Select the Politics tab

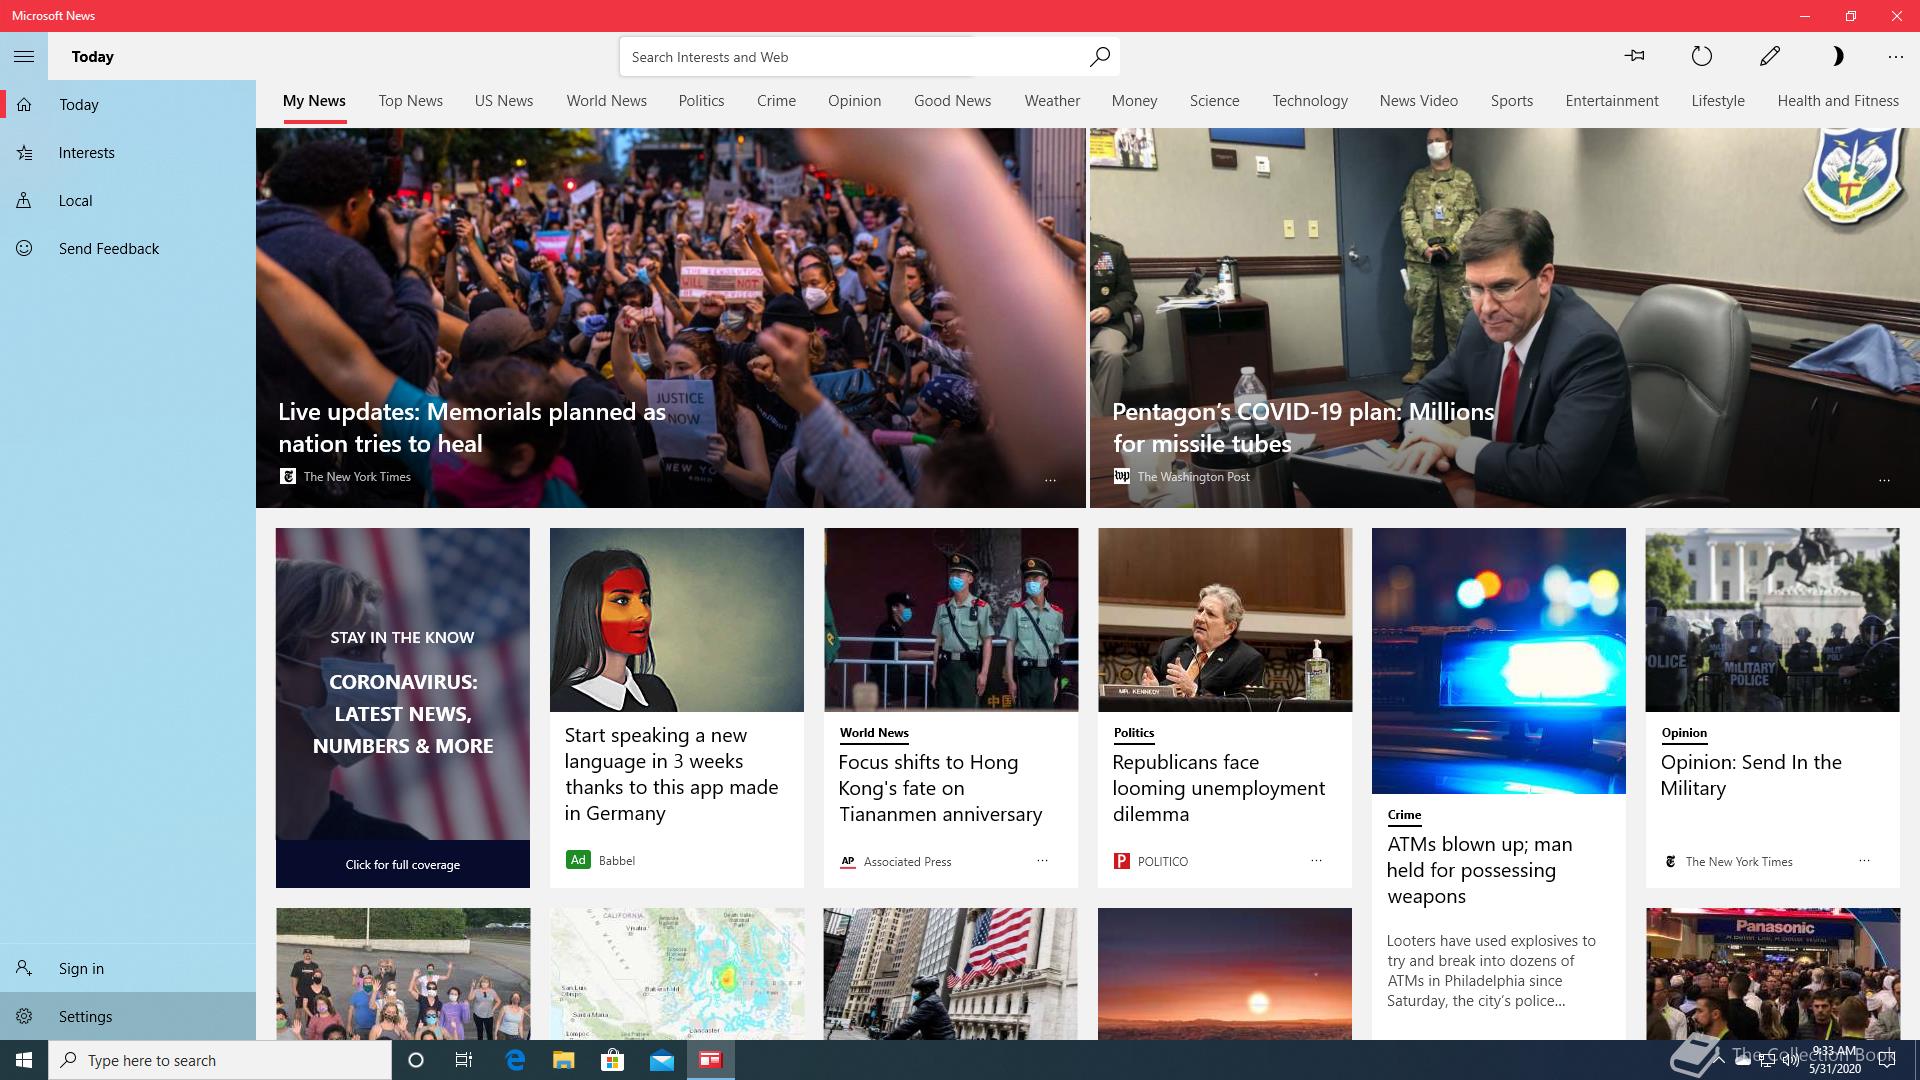701,101
